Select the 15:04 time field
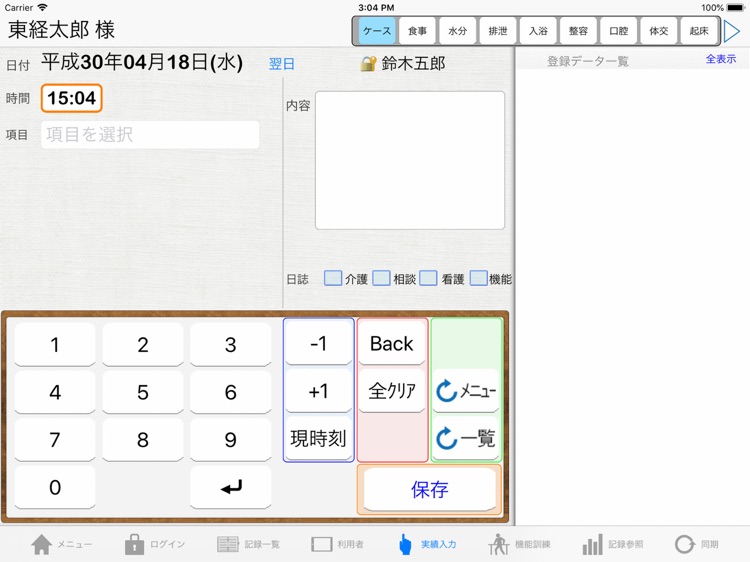 72,98
